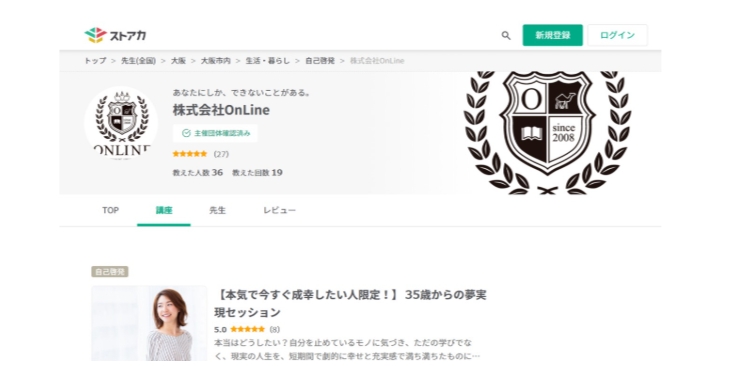Click the ログイン button
734x366 pixels.
[617, 35]
